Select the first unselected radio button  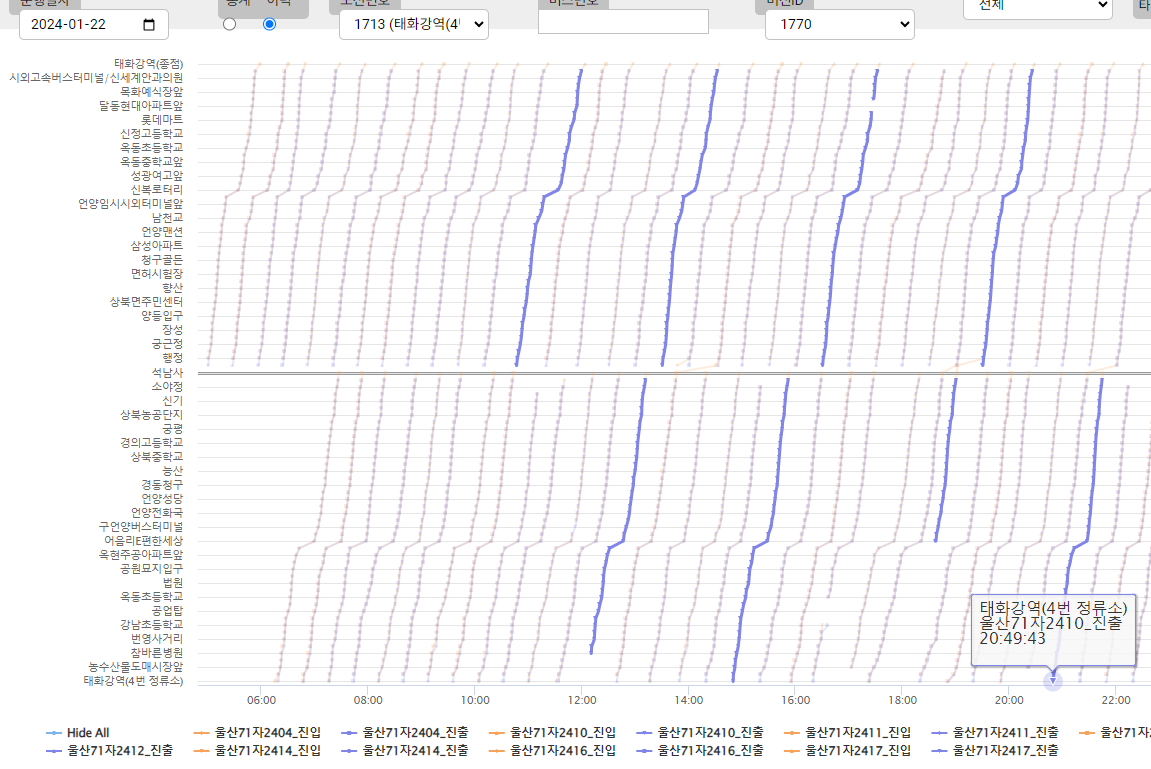click(x=229, y=24)
